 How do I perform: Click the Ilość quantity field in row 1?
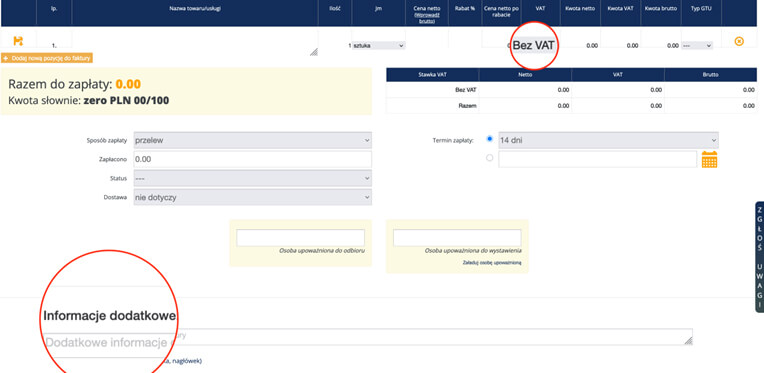tap(335, 45)
